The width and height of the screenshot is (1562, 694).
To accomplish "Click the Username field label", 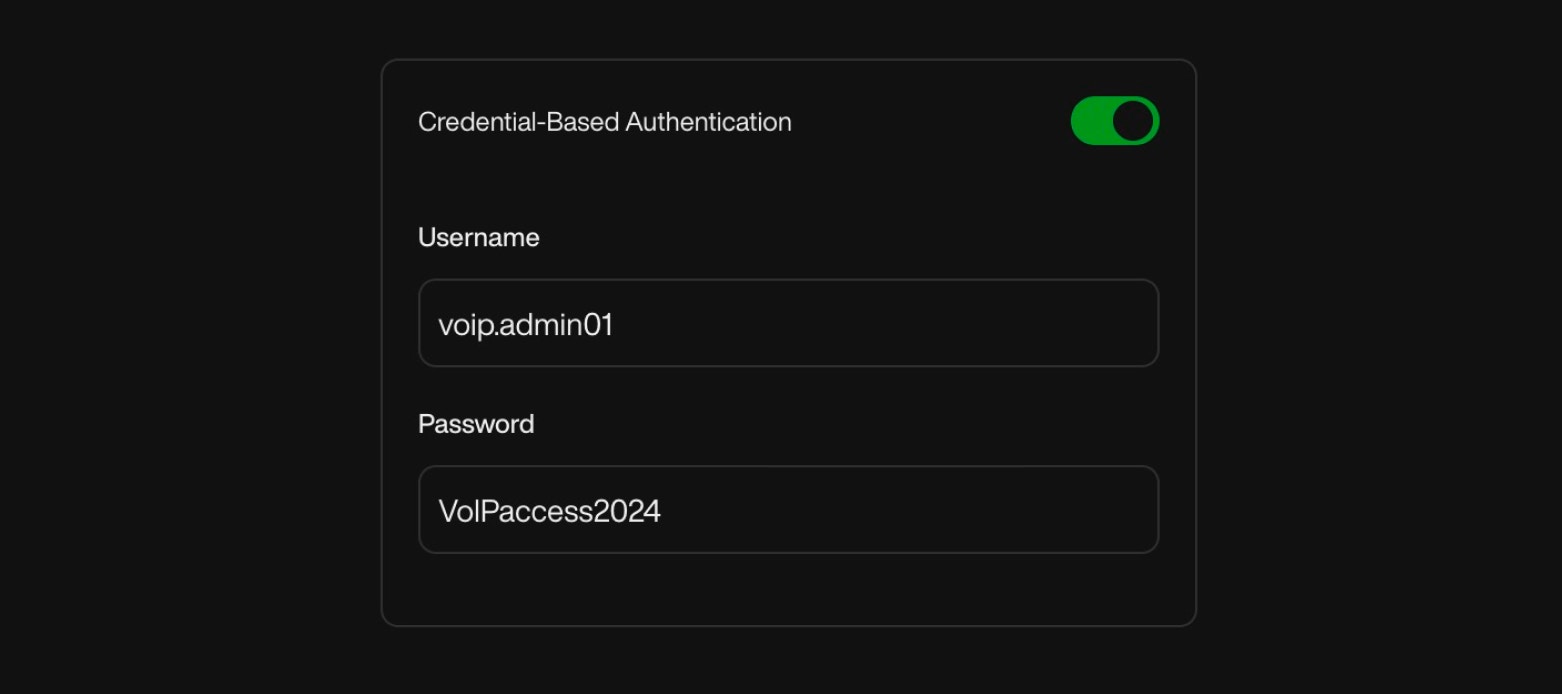I will tap(478, 237).
